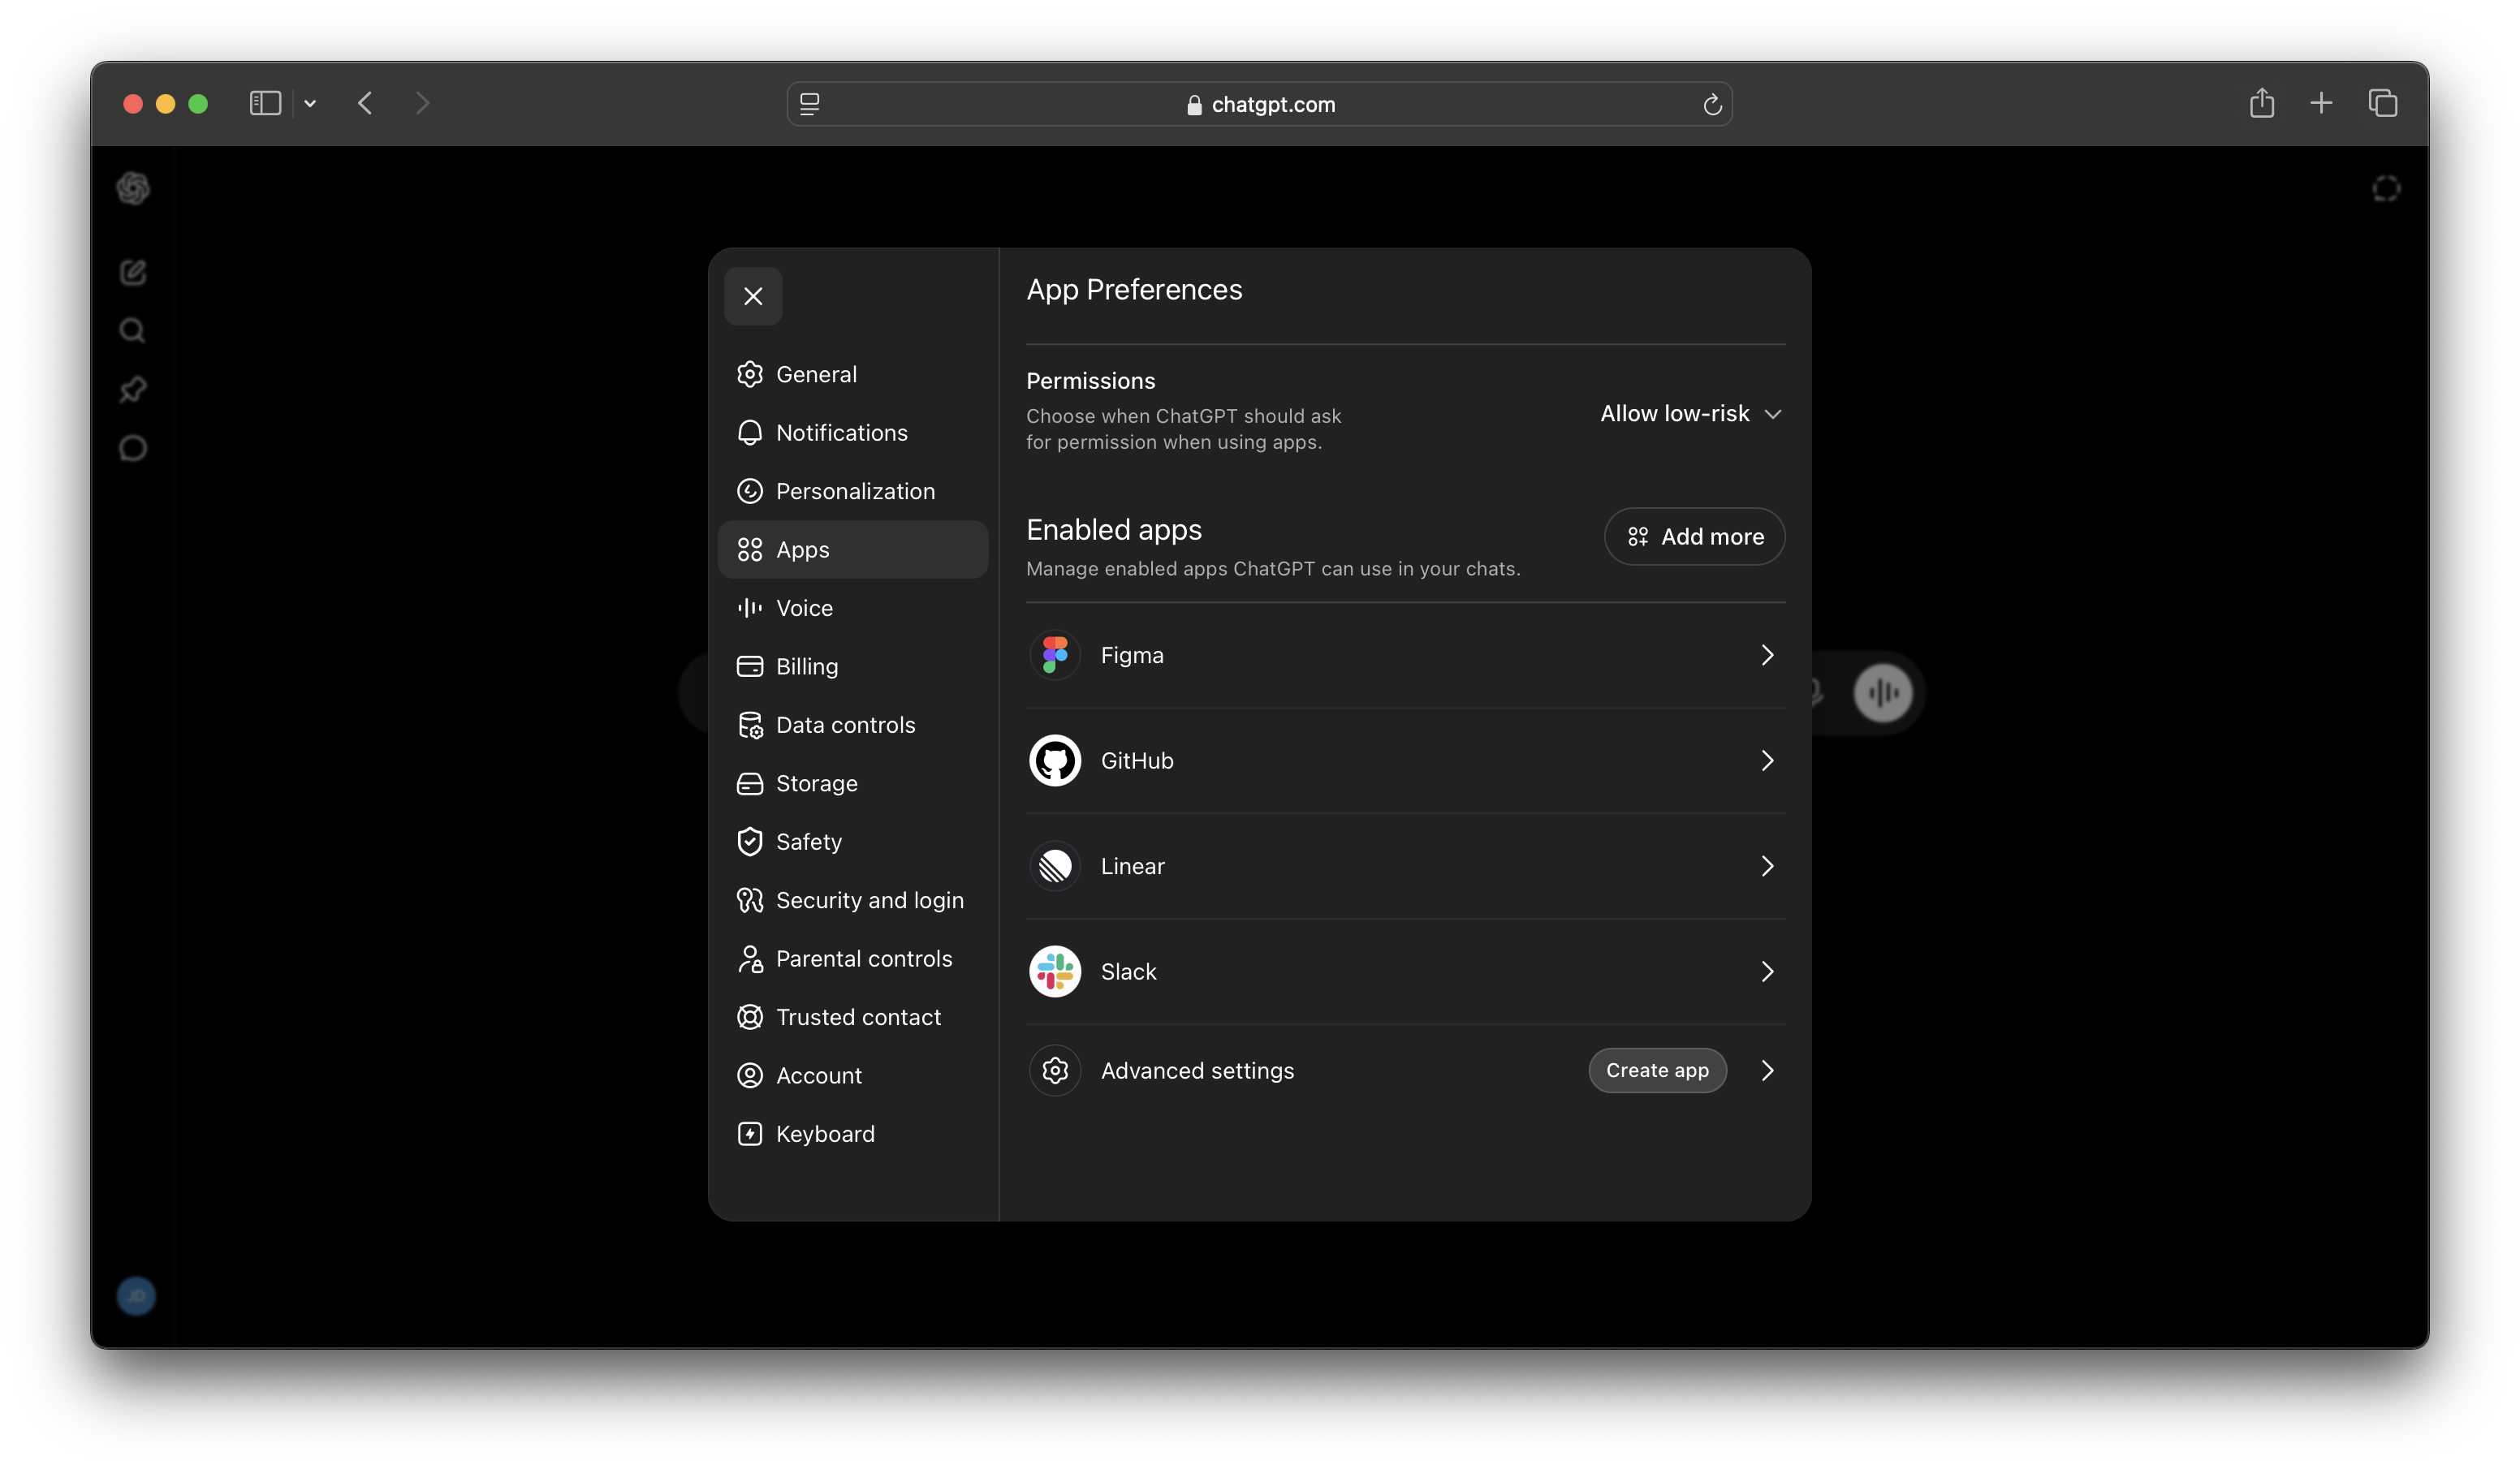The image size is (2520, 1469).
Task: Click the reader page menu icon in address bar
Action: (810, 104)
